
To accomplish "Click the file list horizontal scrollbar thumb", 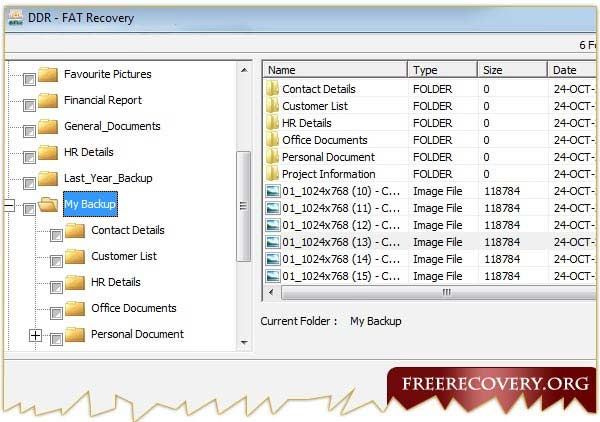I will [x=439, y=293].
